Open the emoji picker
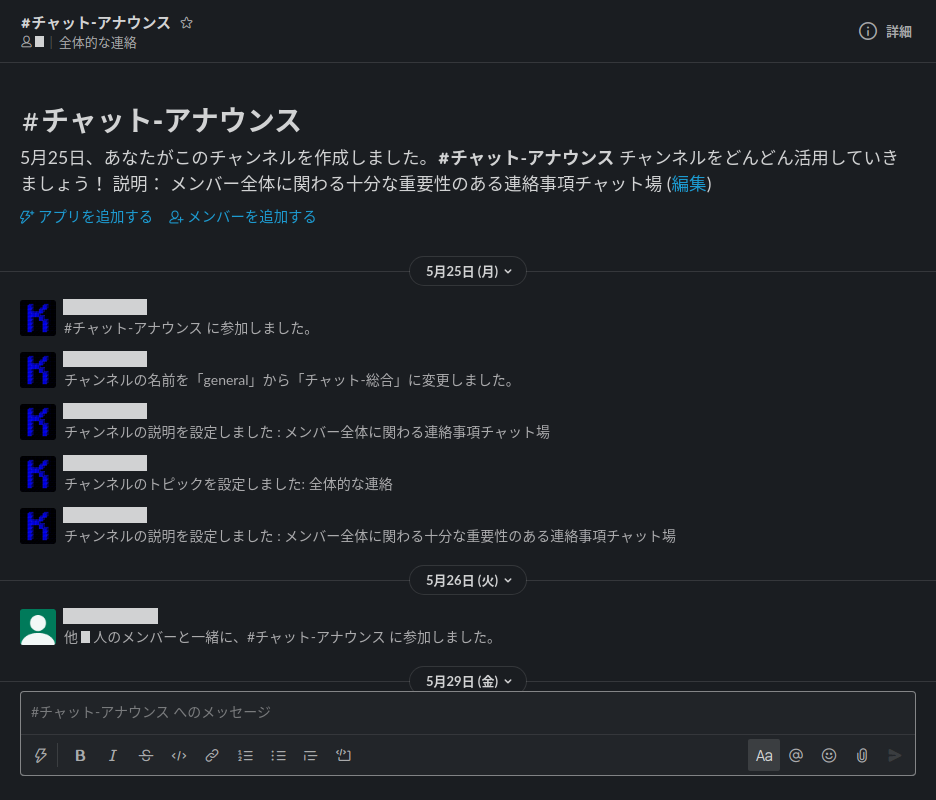Image resolution: width=936 pixels, height=800 pixels. coord(829,755)
